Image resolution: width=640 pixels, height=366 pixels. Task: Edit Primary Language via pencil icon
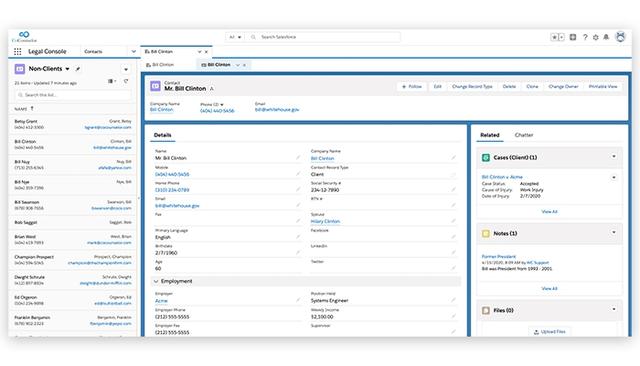tap(298, 237)
